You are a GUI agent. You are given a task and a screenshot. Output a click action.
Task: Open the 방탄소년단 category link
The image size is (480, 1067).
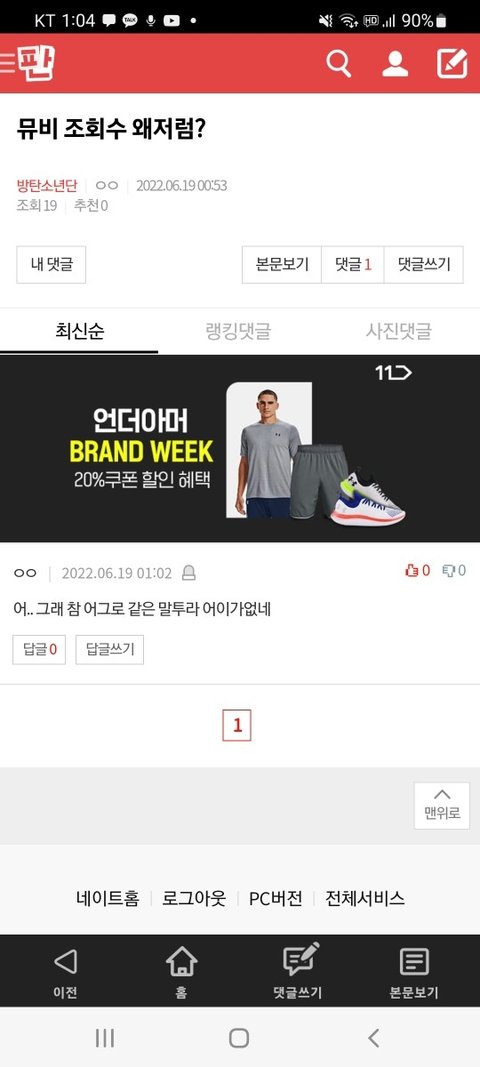[47, 185]
